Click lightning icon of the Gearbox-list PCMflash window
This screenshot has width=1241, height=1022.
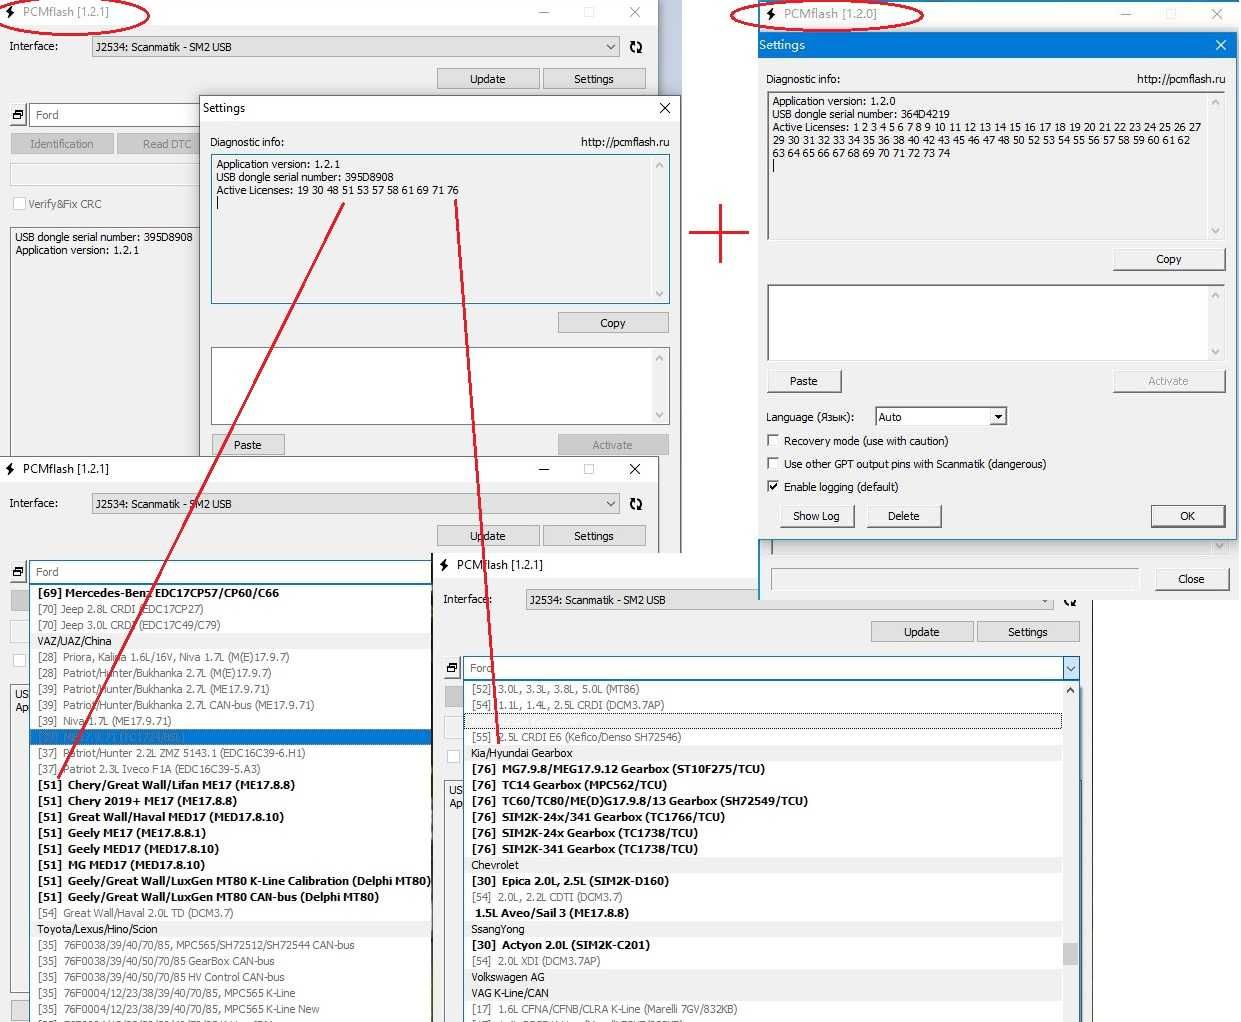(444, 565)
